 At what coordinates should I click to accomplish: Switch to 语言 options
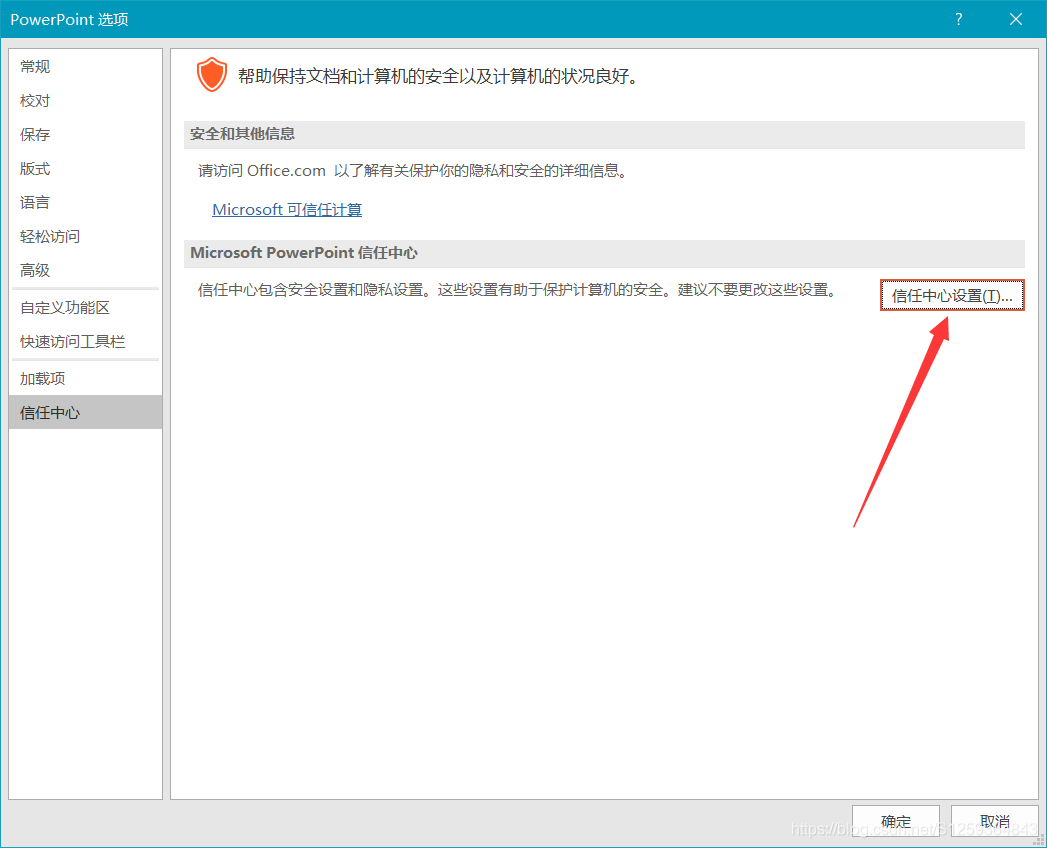click(85, 202)
